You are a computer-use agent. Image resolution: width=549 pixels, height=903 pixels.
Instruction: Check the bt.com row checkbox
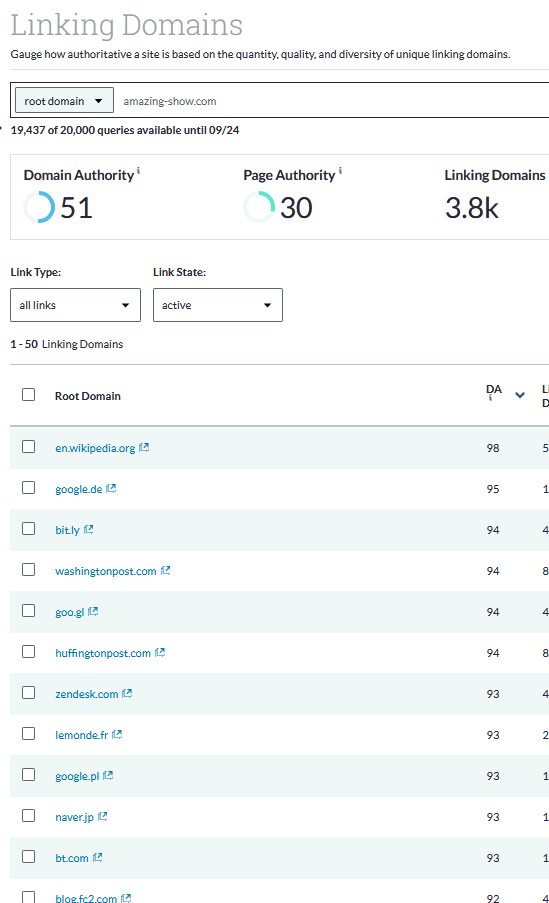coord(28,857)
